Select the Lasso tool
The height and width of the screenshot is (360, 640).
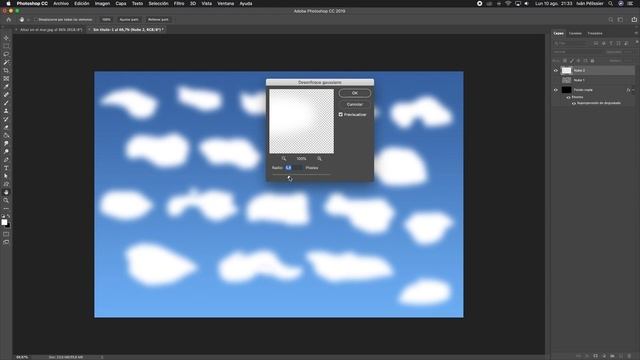pyautogui.click(x=6, y=54)
